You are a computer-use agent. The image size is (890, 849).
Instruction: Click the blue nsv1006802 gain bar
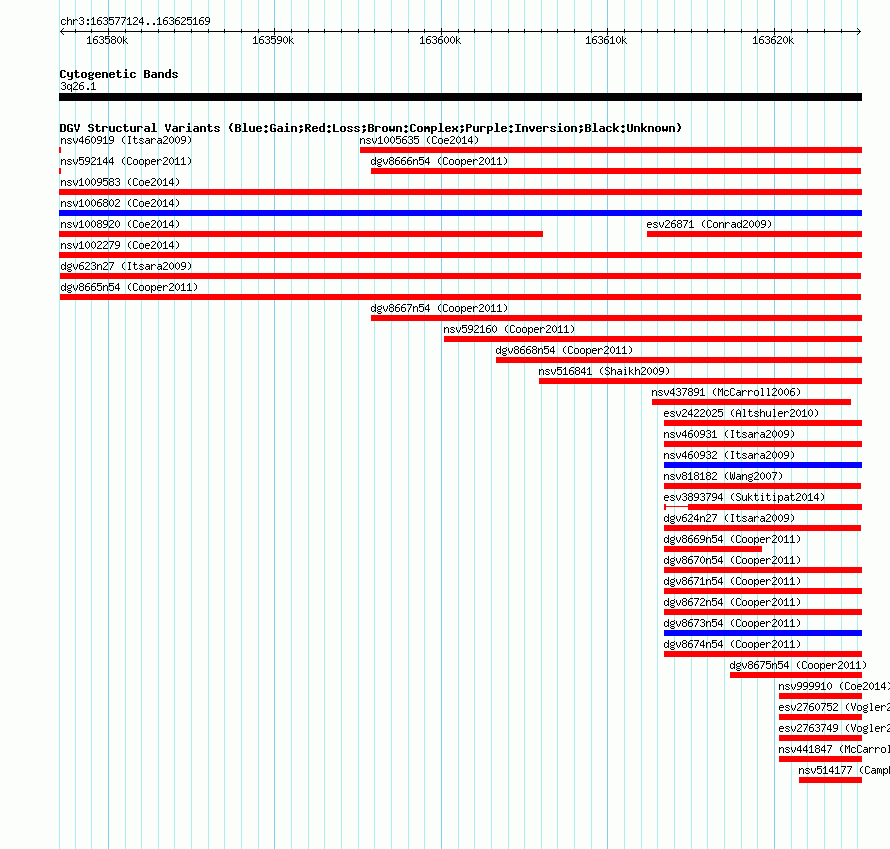click(460, 213)
